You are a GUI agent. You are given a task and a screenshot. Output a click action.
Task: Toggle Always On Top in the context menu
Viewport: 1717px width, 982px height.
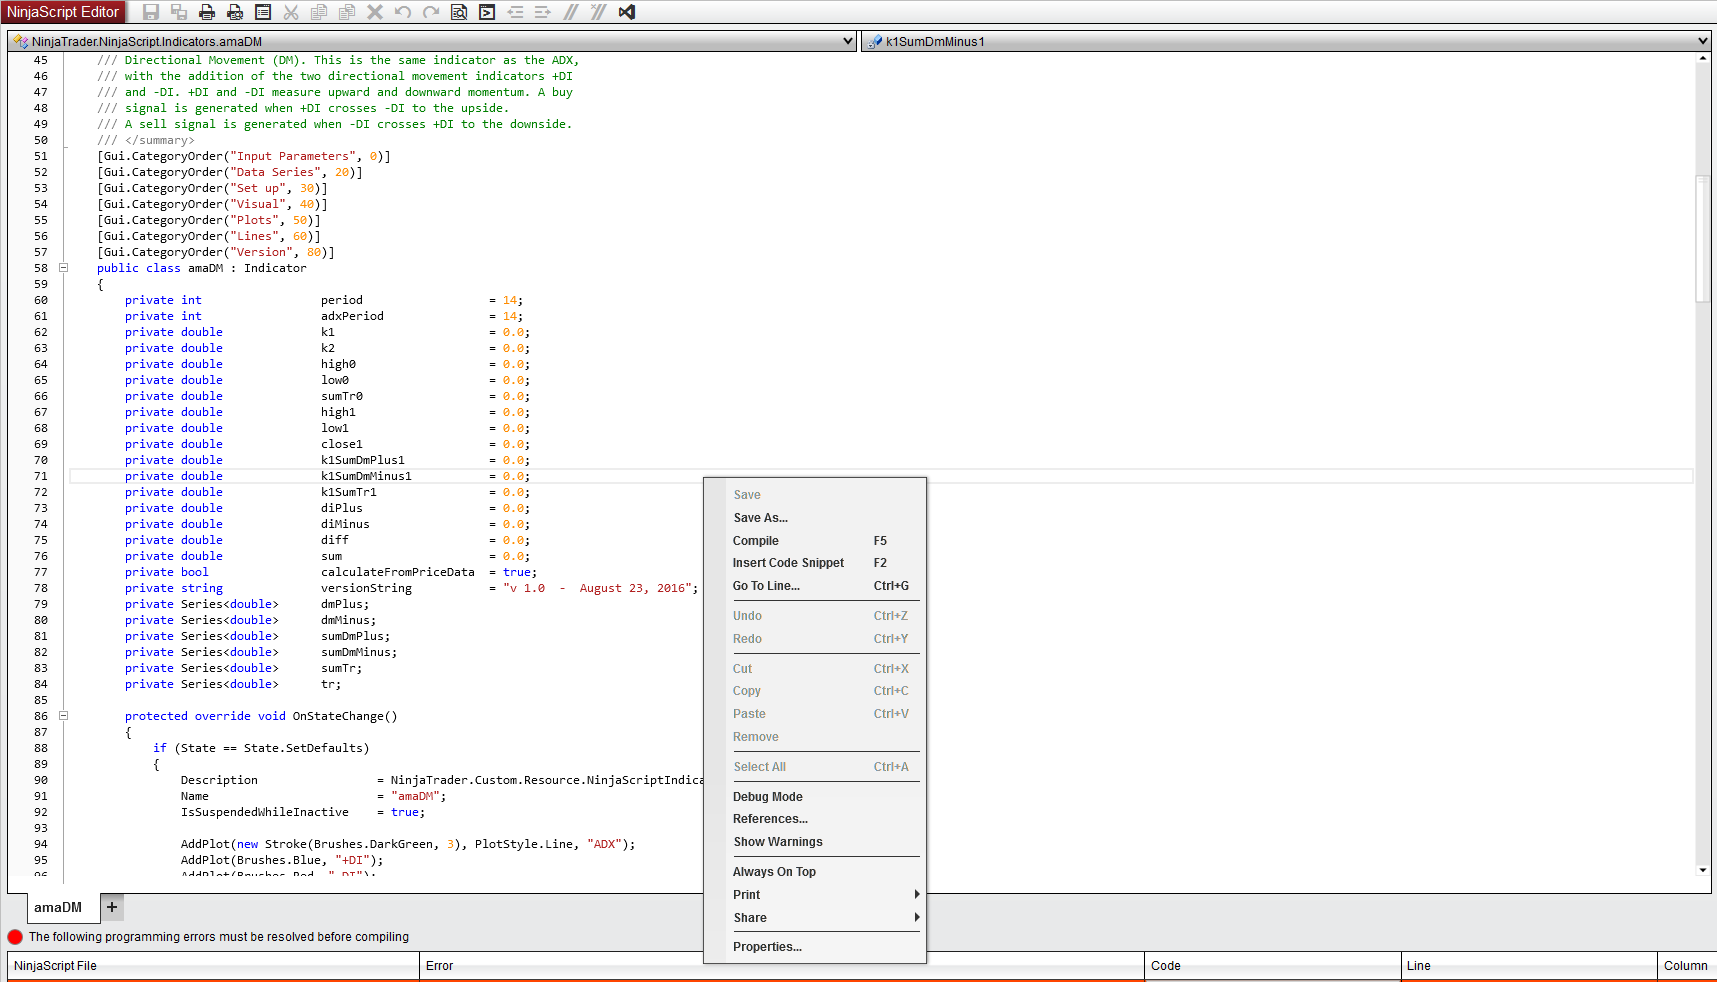click(x=774, y=872)
